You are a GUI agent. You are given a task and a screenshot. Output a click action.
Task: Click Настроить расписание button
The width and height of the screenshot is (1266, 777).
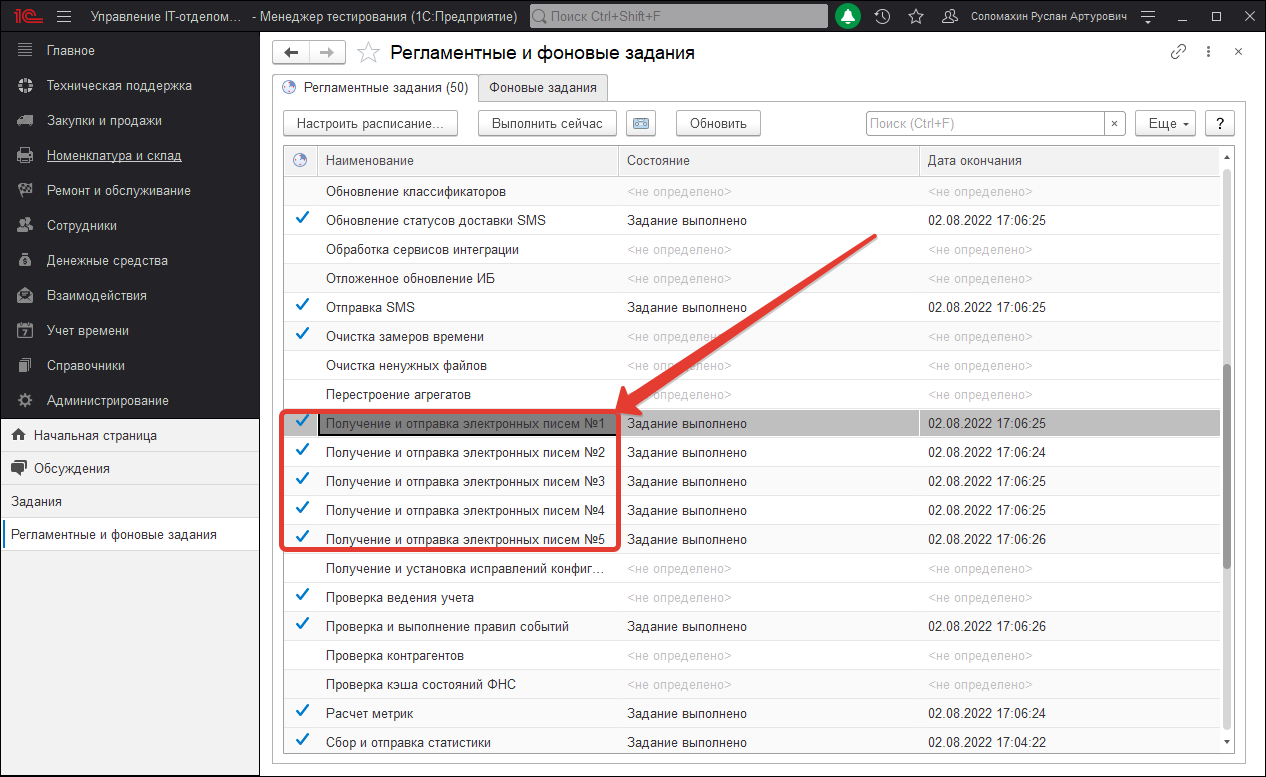[x=370, y=123]
